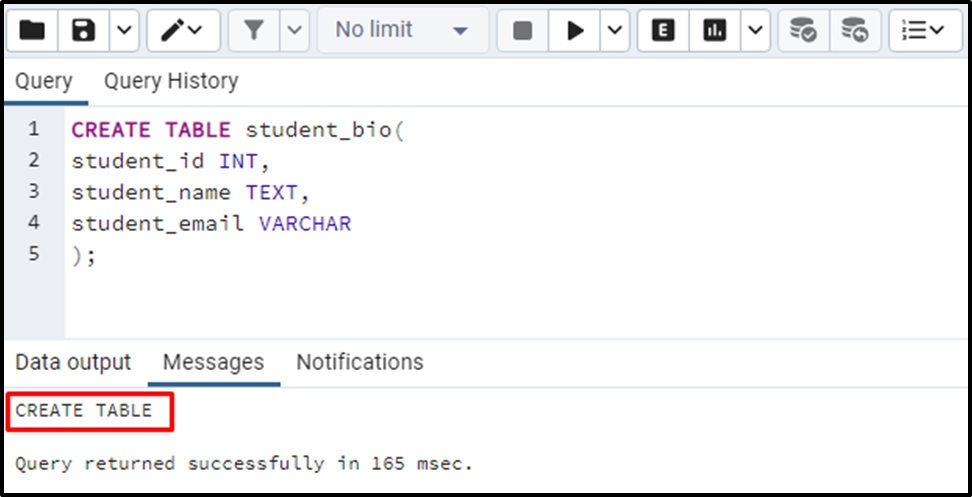The image size is (972, 497).
Task: Stop the running query
Action: (523, 30)
